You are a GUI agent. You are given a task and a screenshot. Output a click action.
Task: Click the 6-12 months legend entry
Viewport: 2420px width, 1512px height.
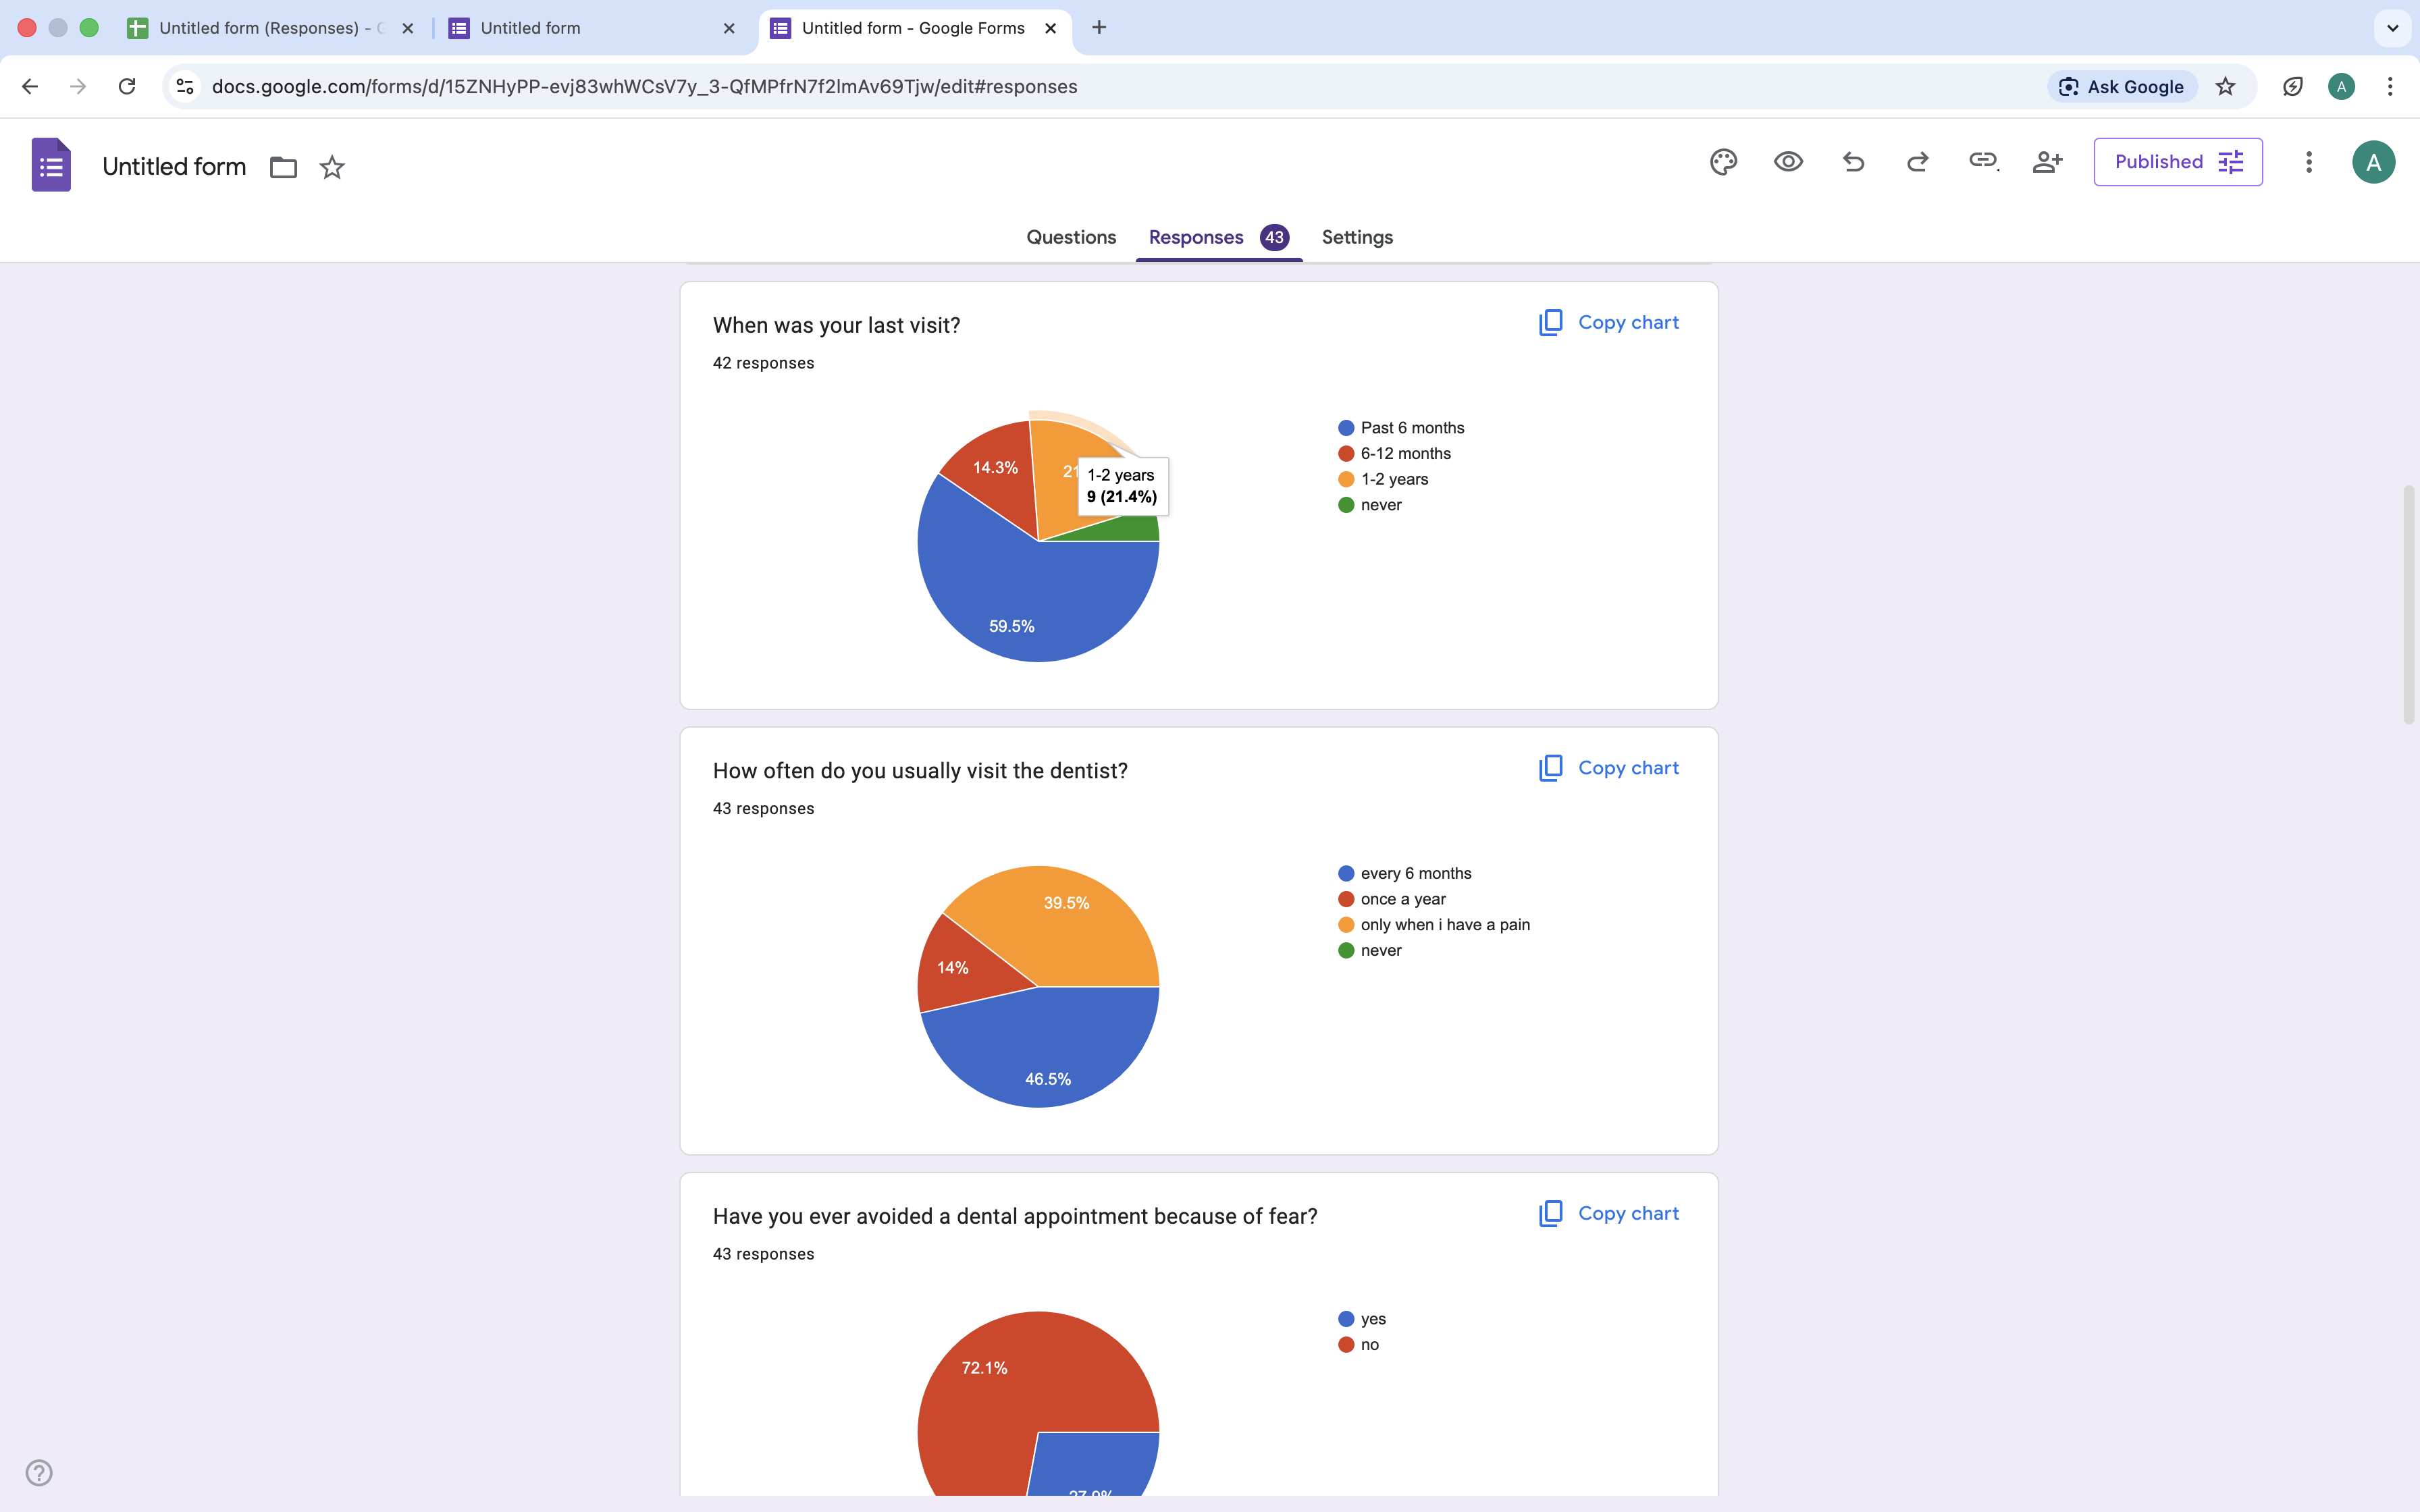1394,453
